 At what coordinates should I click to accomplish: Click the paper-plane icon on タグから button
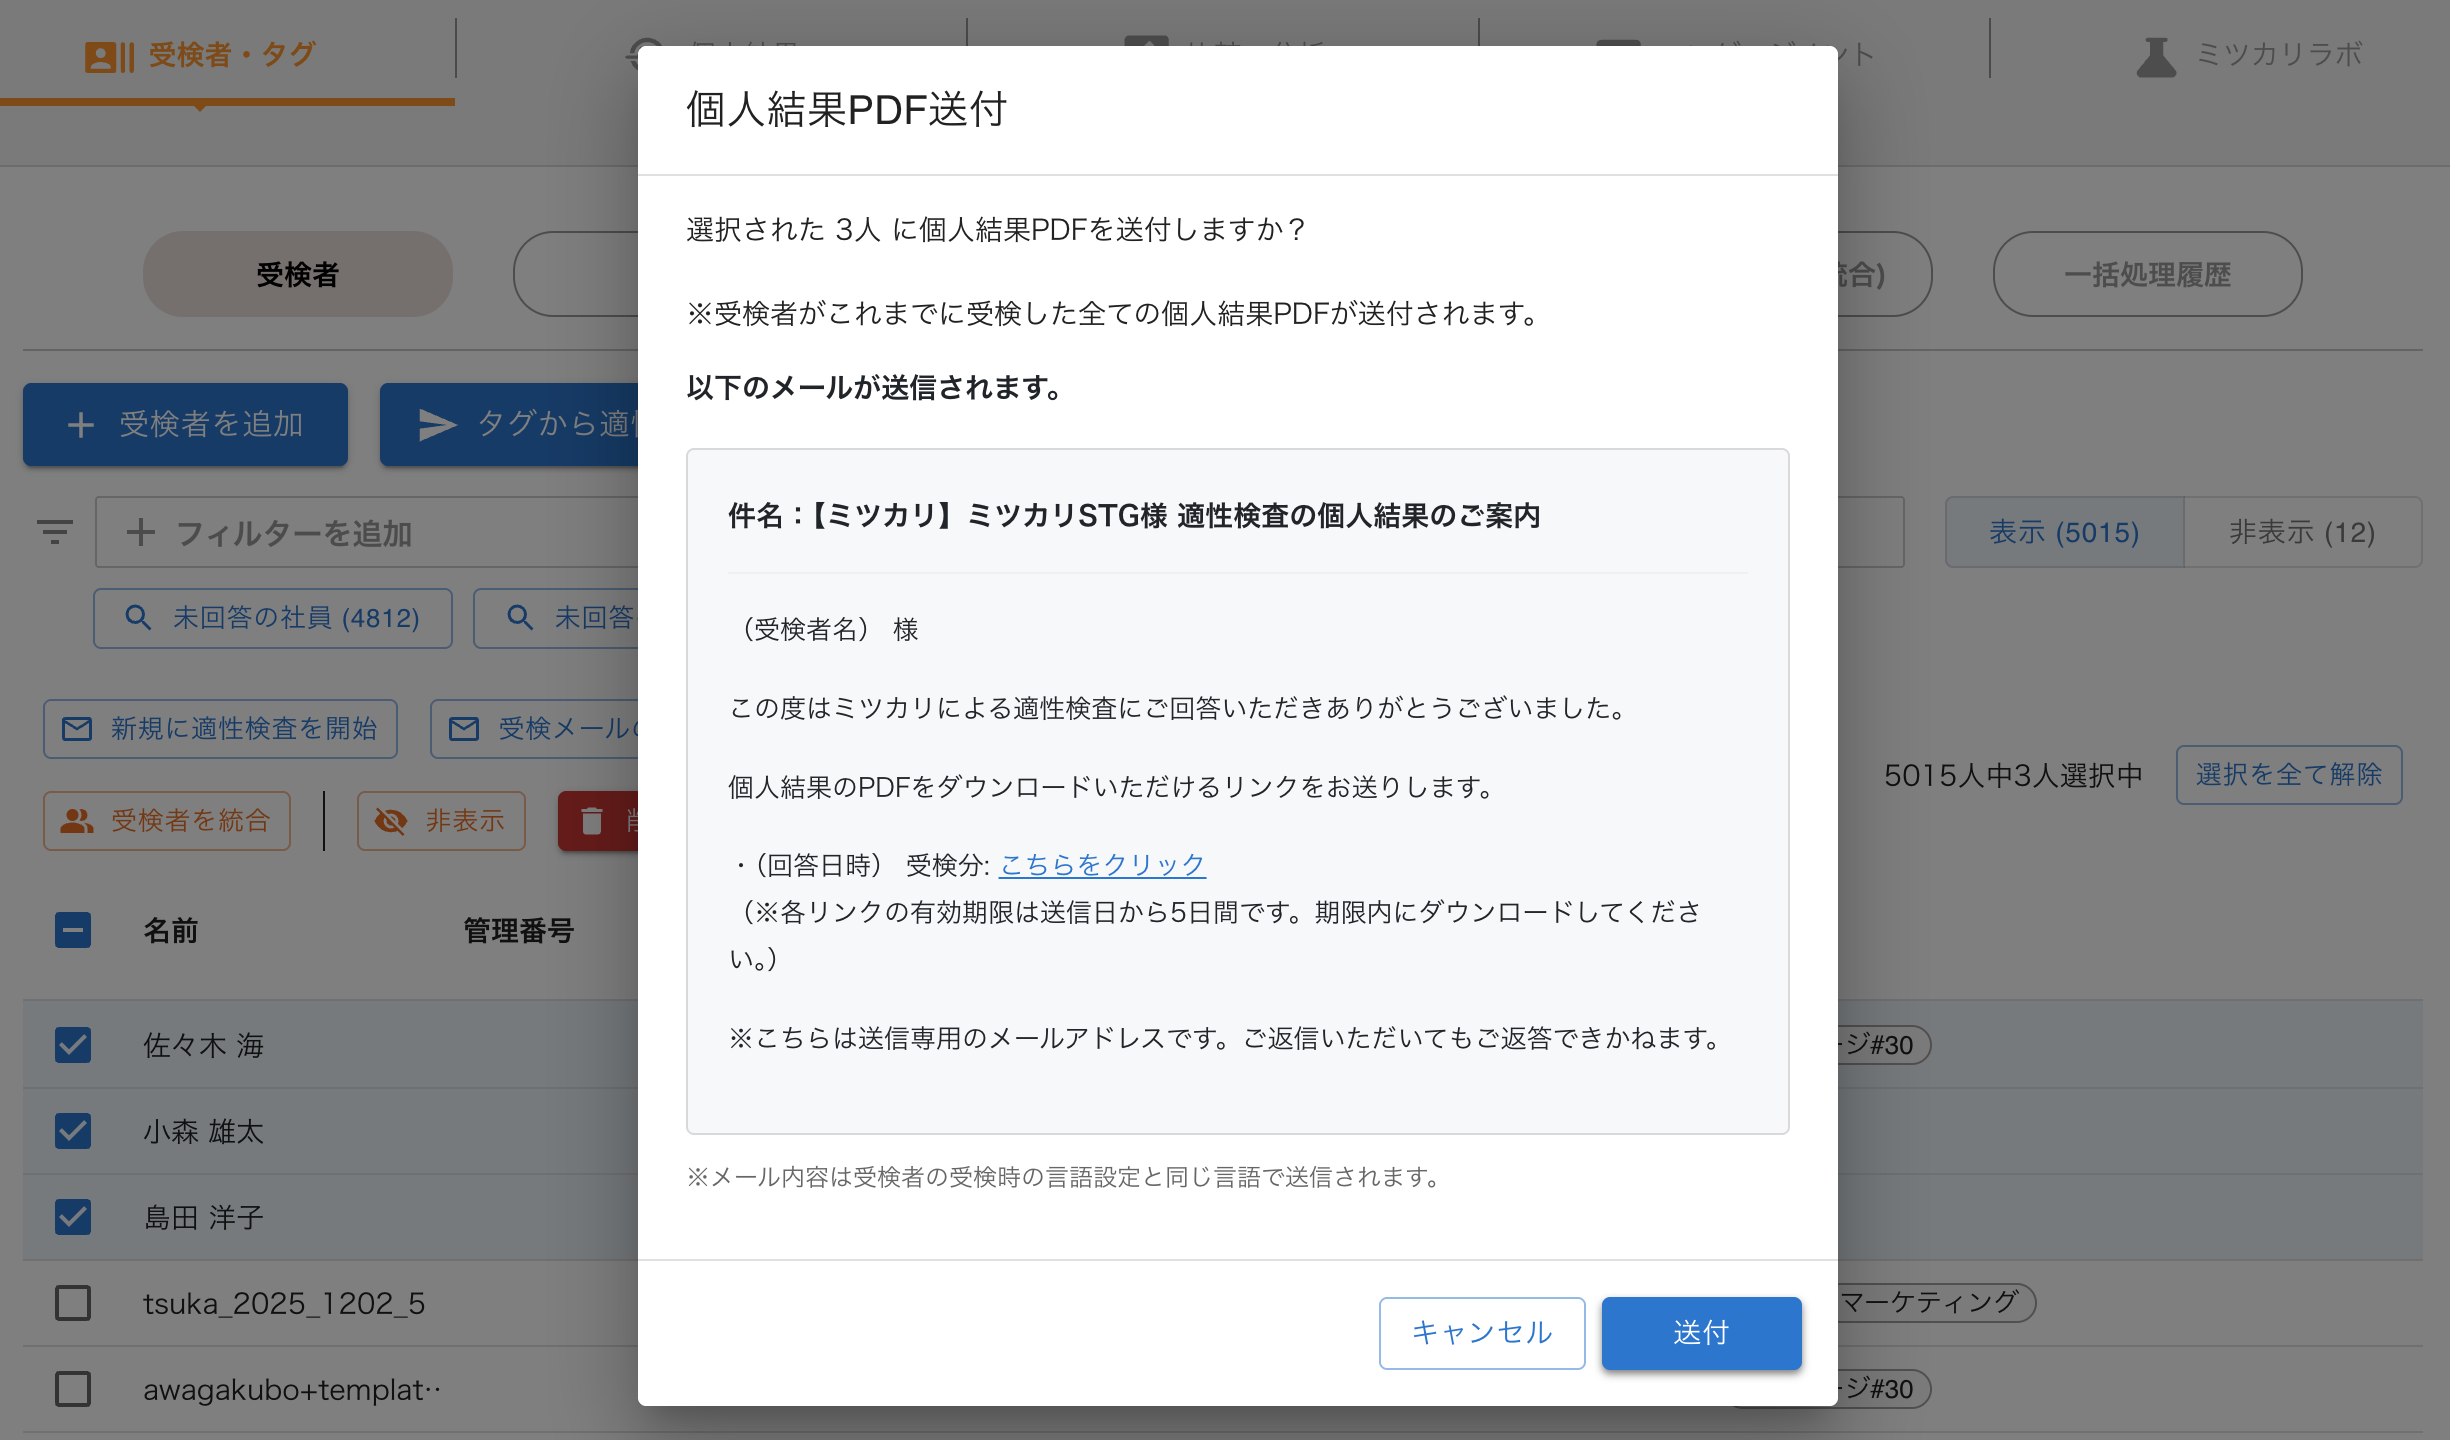point(437,425)
